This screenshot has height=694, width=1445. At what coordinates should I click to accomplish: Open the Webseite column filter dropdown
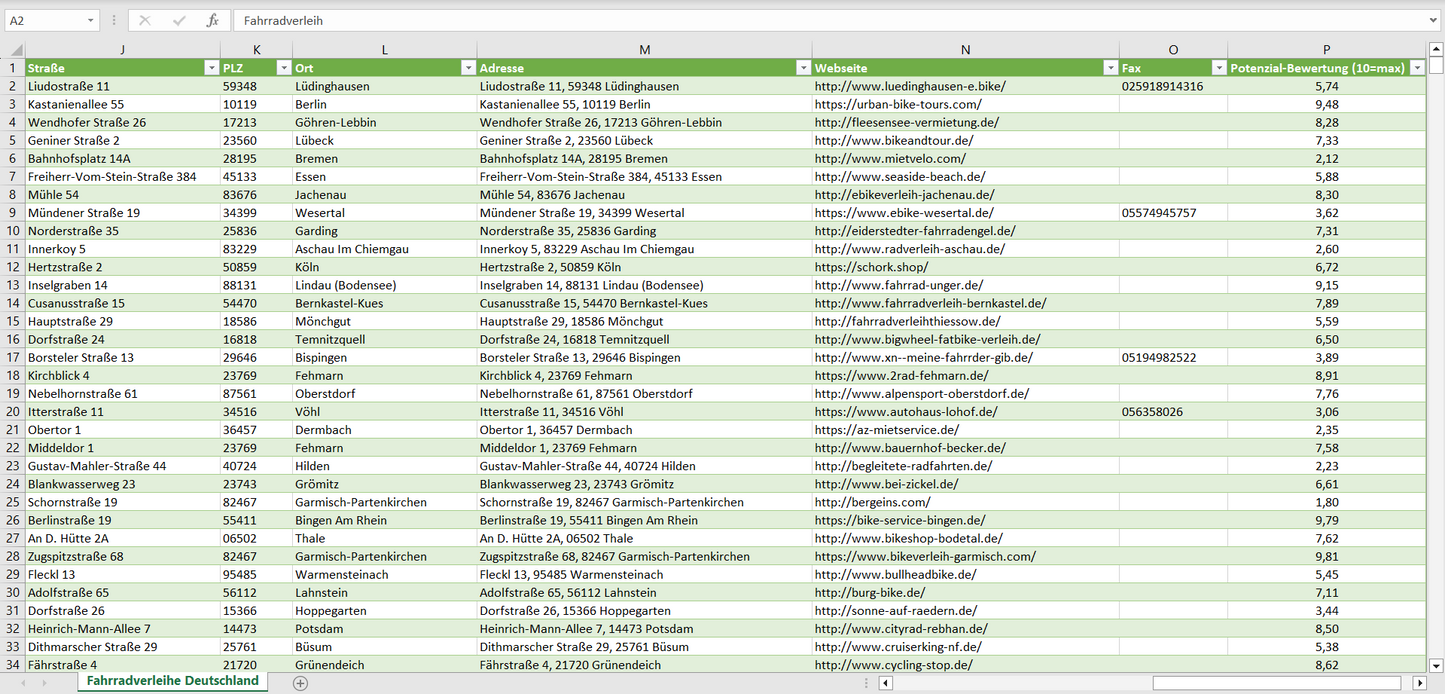1109,68
